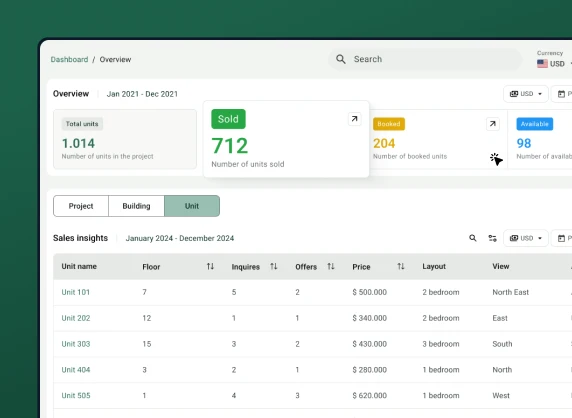Open the Sales insights calendar period picker

[562, 238]
